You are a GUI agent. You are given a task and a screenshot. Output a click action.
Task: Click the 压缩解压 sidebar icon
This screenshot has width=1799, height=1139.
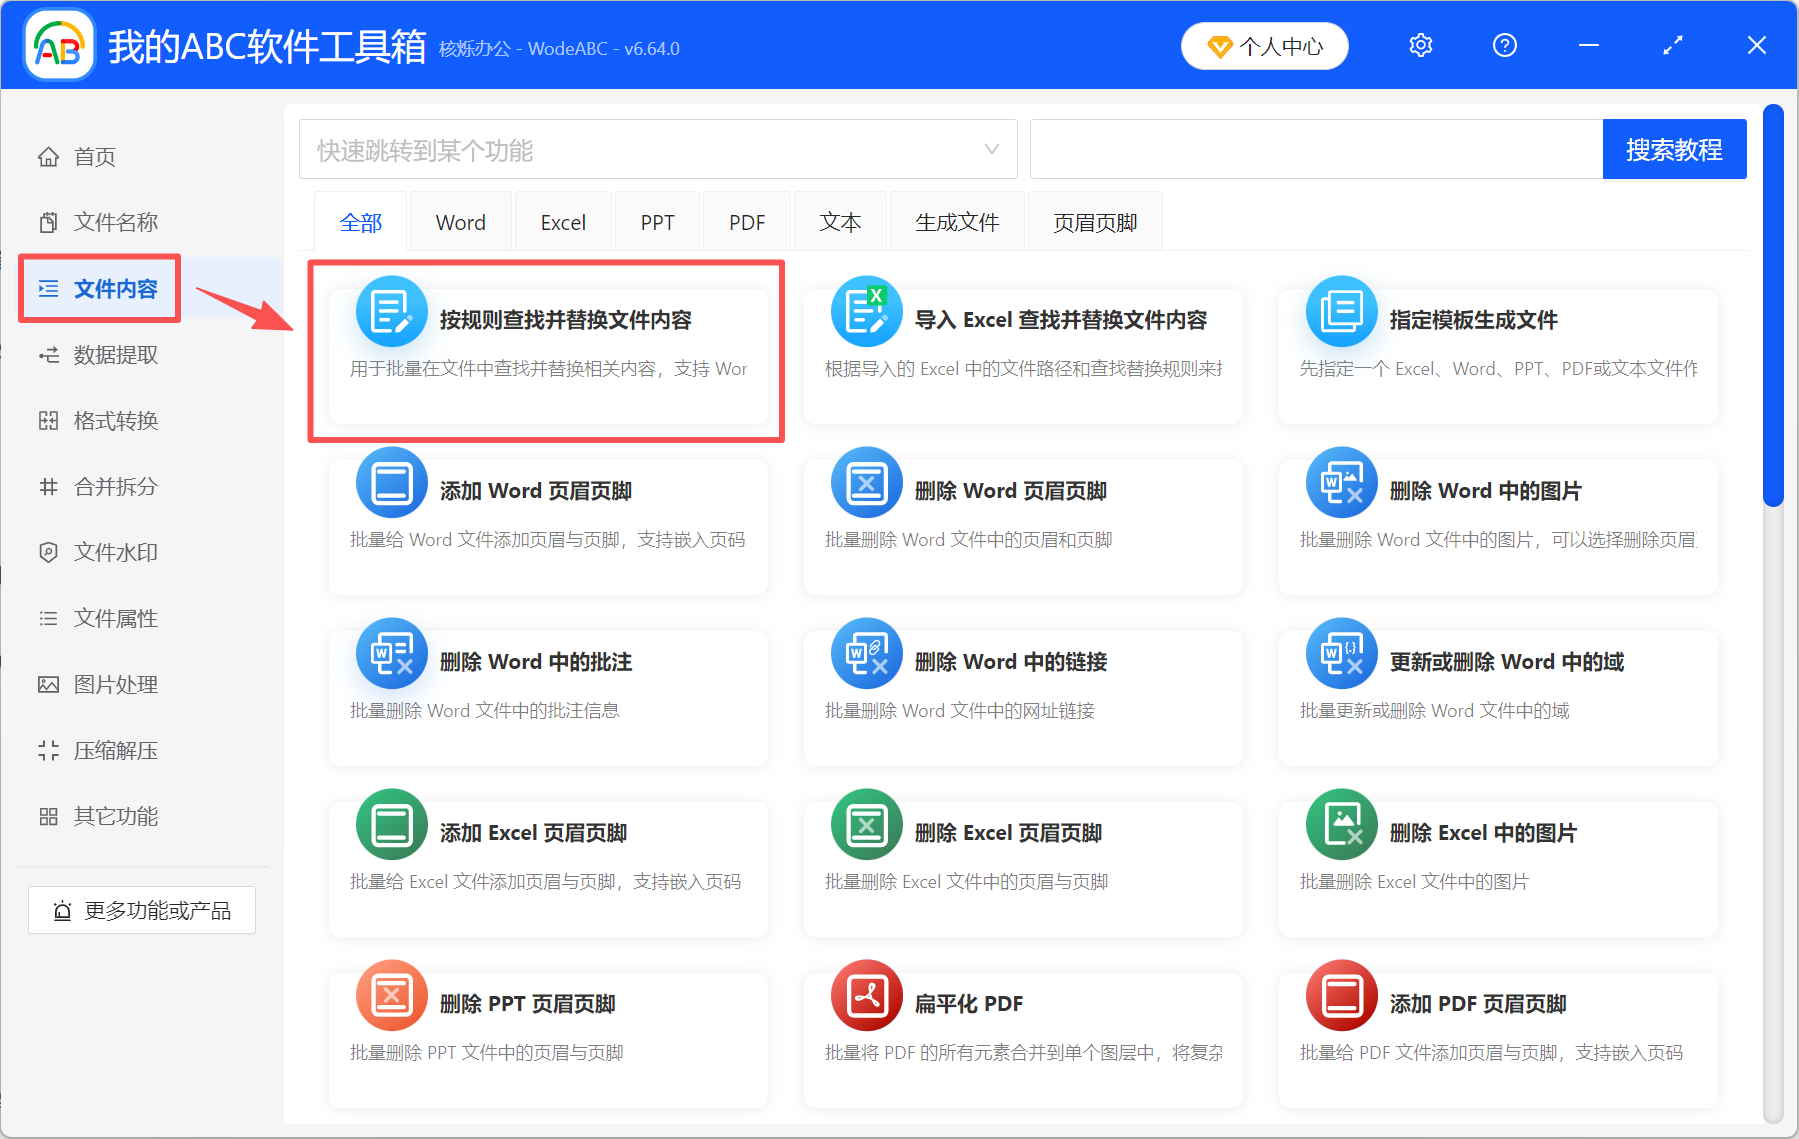click(x=48, y=750)
